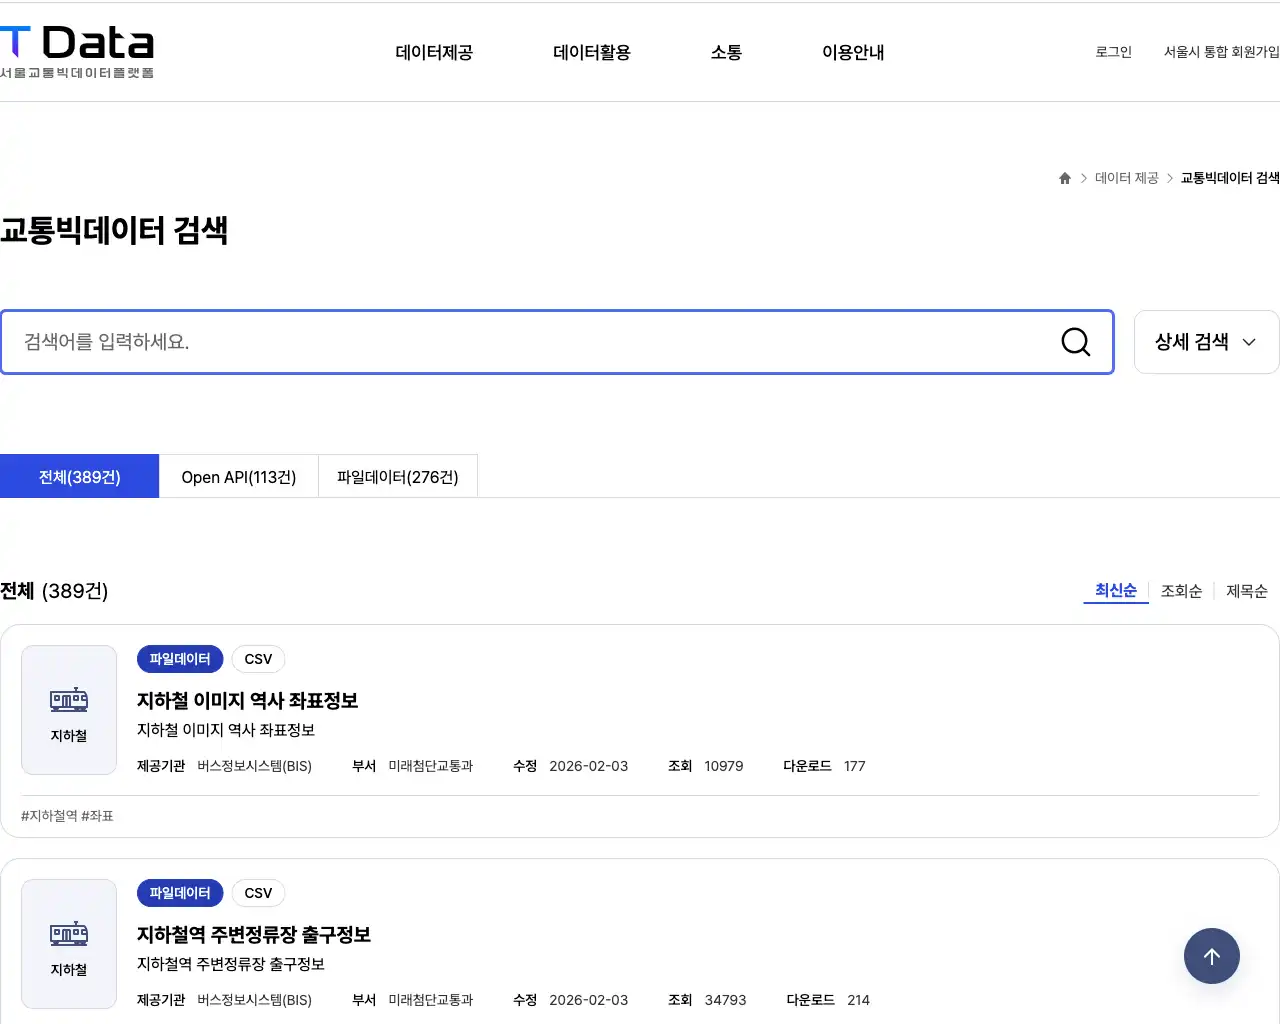The width and height of the screenshot is (1280, 1024).
Task: Expand the 상세 검색 advanced search panel
Action: click(x=1205, y=342)
